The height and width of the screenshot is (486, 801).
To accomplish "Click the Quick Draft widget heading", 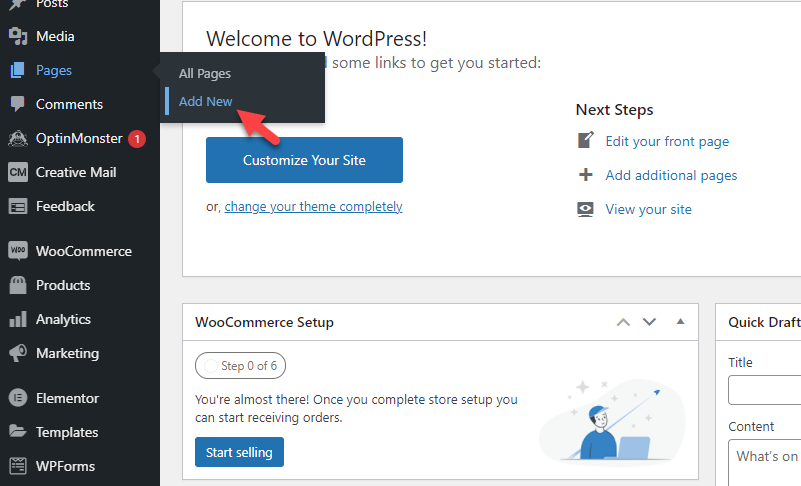I will (x=765, y=322).
